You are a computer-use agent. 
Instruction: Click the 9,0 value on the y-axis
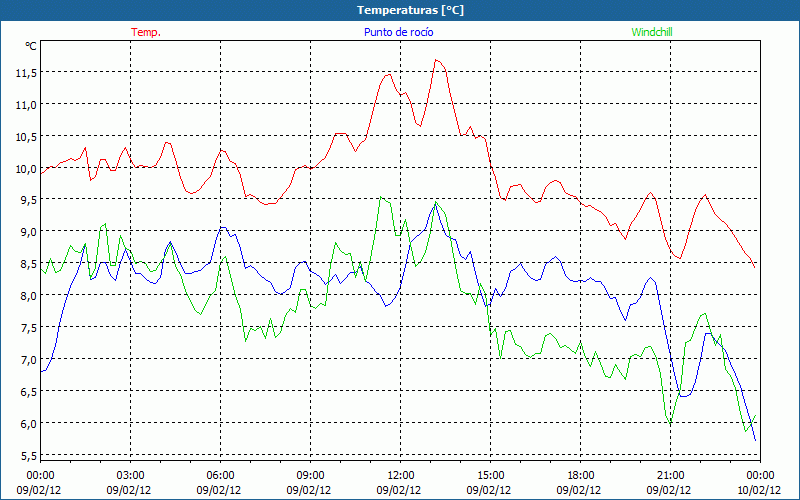tap(29, 232)
